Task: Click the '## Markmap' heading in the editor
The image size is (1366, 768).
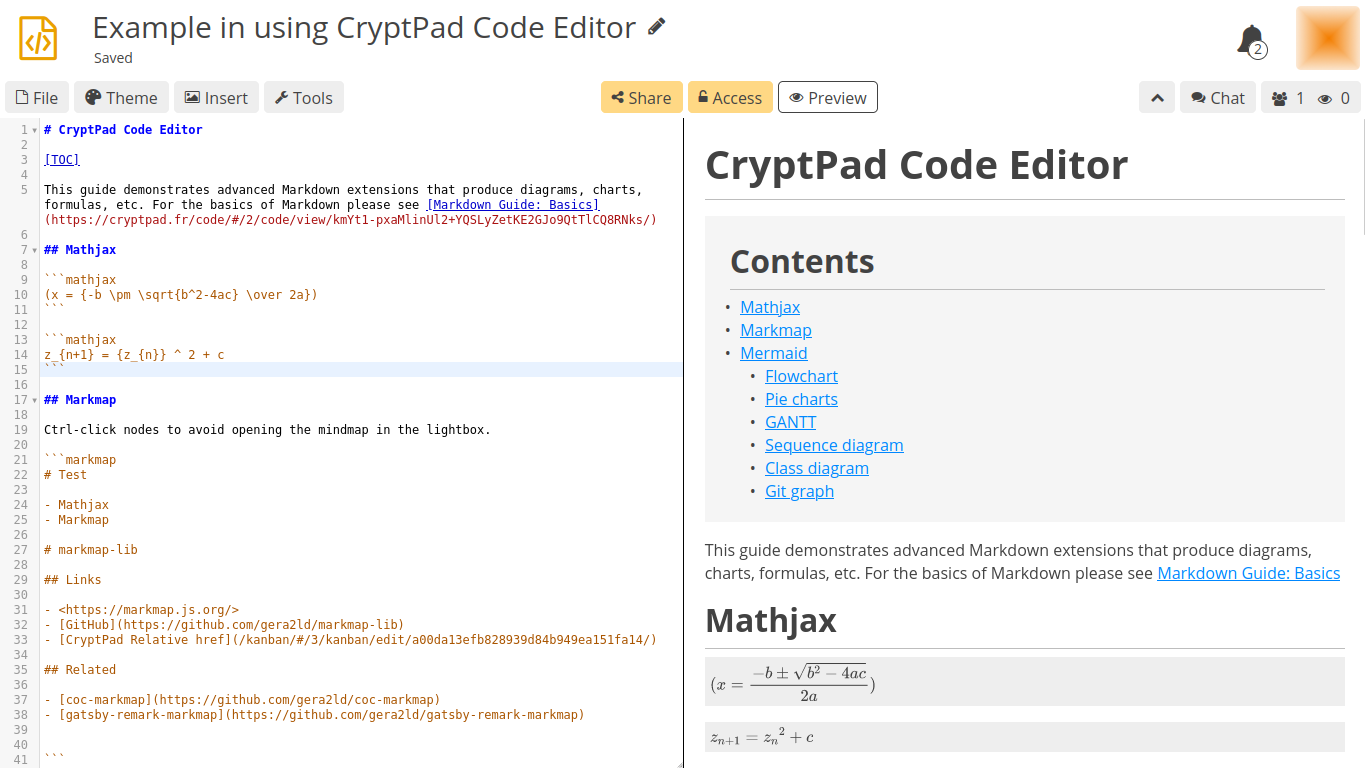Action: tap(80, 400)
